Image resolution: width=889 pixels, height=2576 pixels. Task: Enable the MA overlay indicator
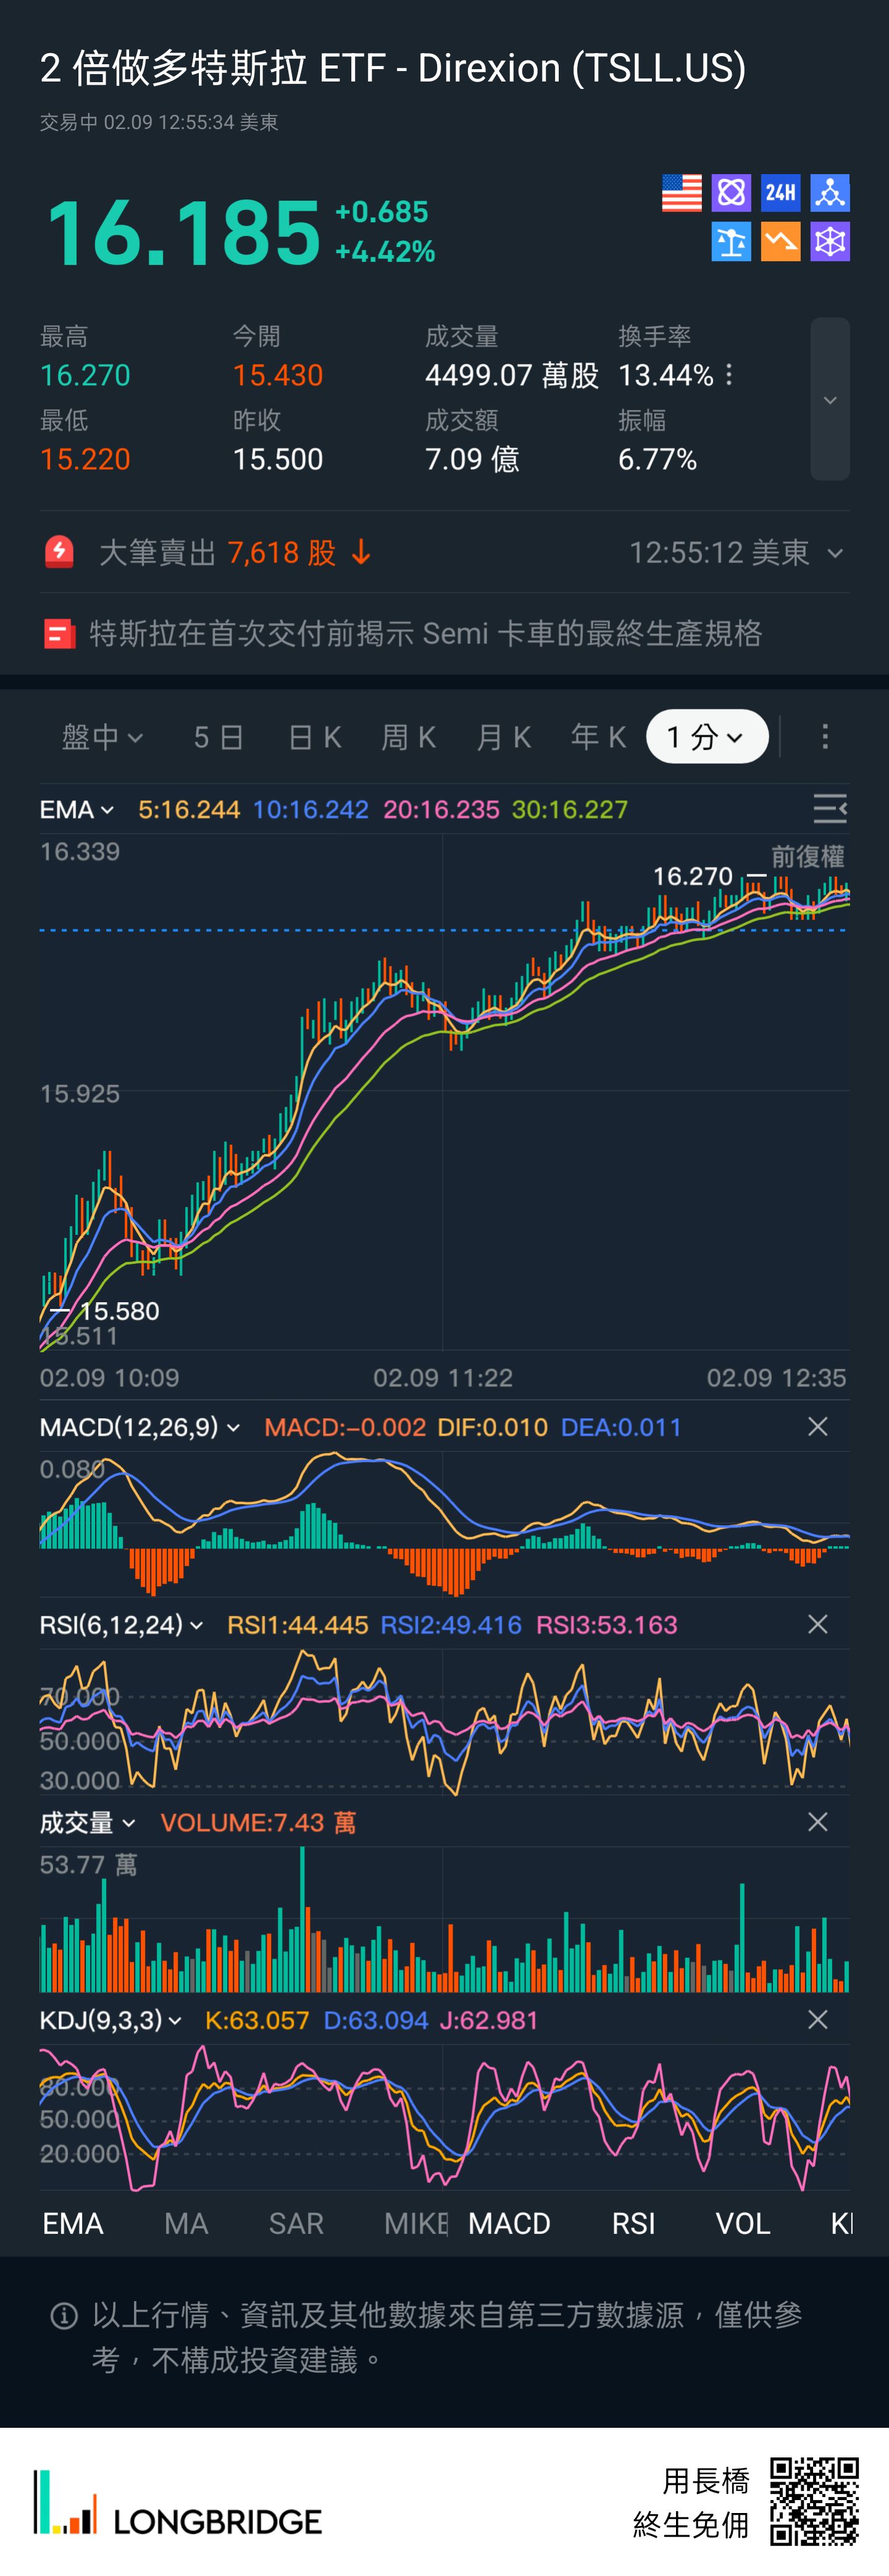click(186, 2223)
